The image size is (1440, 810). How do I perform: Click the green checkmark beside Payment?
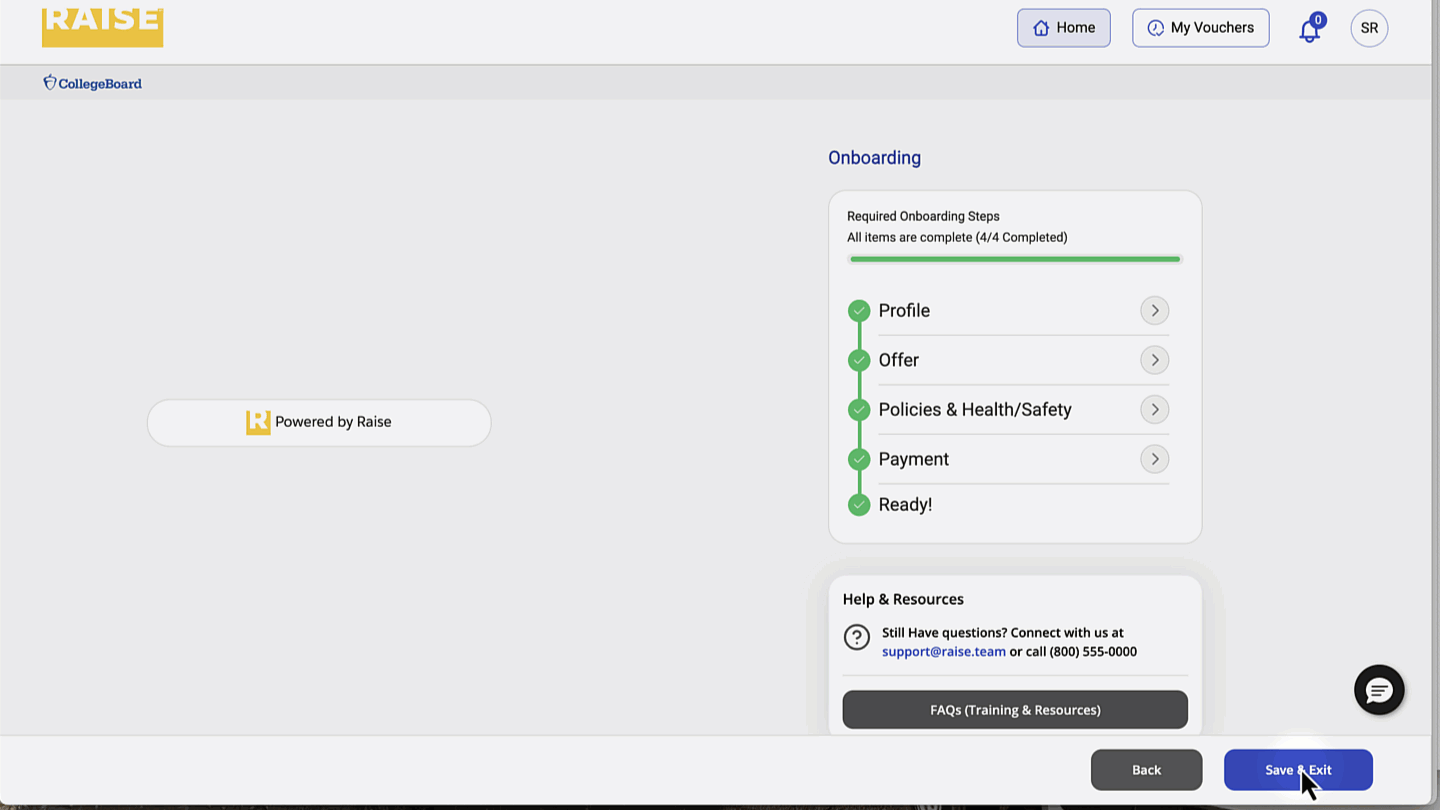click(x=859, y=459)
